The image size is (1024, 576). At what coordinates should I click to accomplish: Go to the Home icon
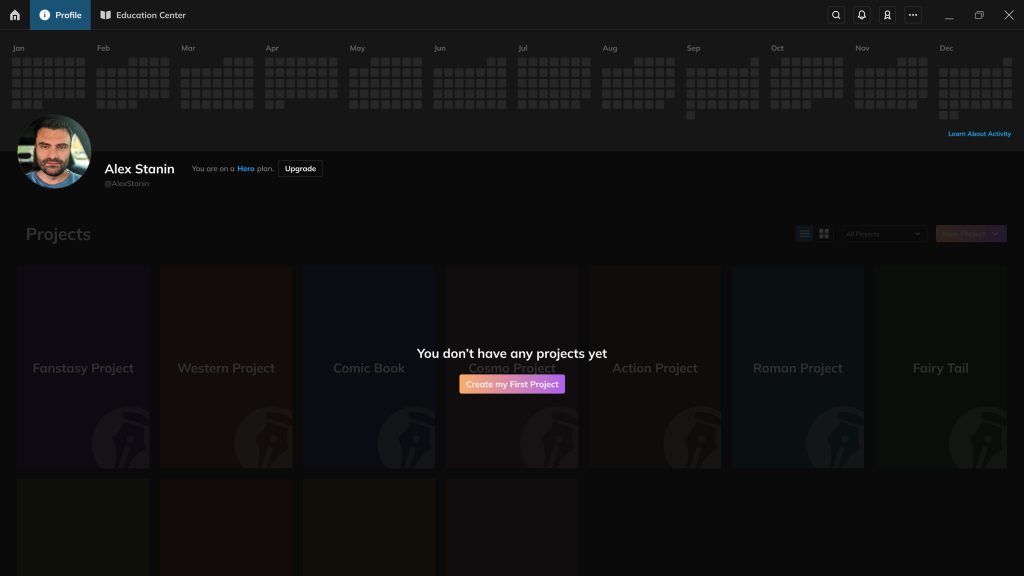[x=15, y=15]
